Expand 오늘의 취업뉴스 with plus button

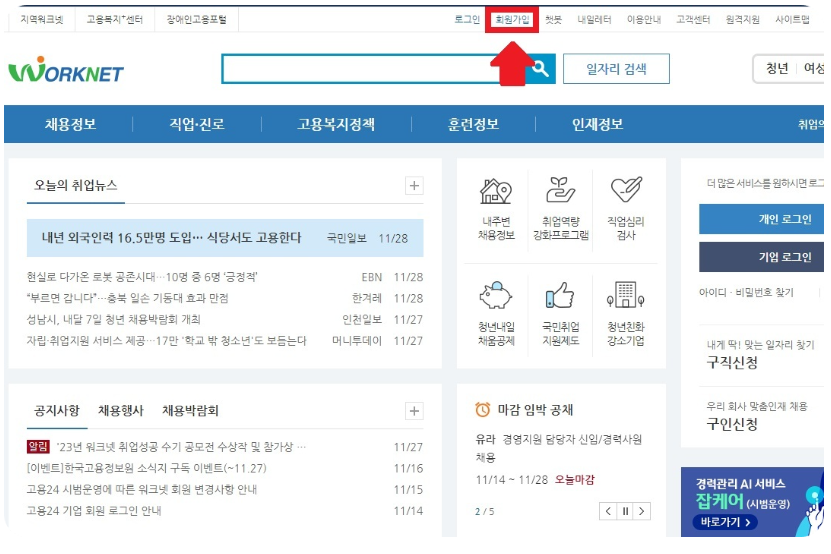point(414,186)
